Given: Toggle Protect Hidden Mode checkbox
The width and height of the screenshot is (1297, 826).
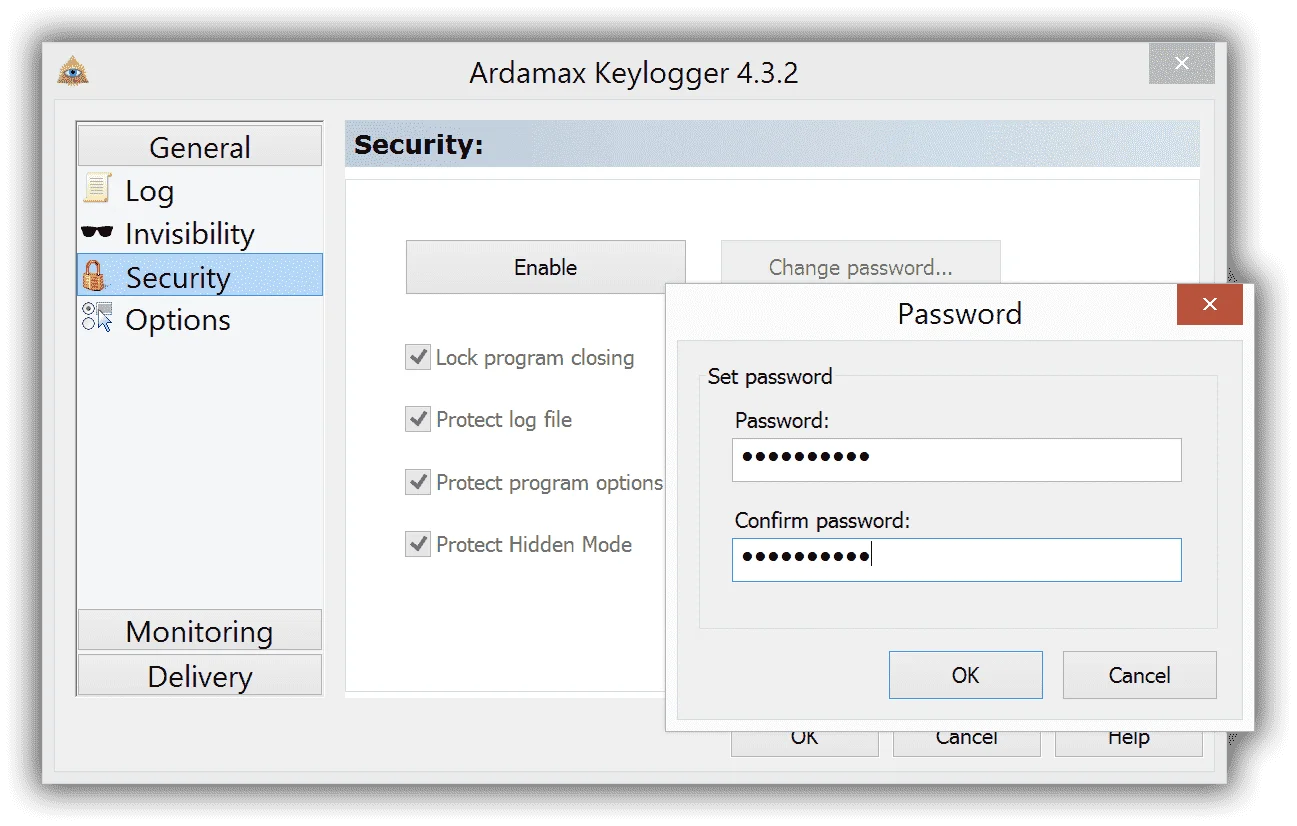Looking at the screenshot, I should [x=417, y=544].
